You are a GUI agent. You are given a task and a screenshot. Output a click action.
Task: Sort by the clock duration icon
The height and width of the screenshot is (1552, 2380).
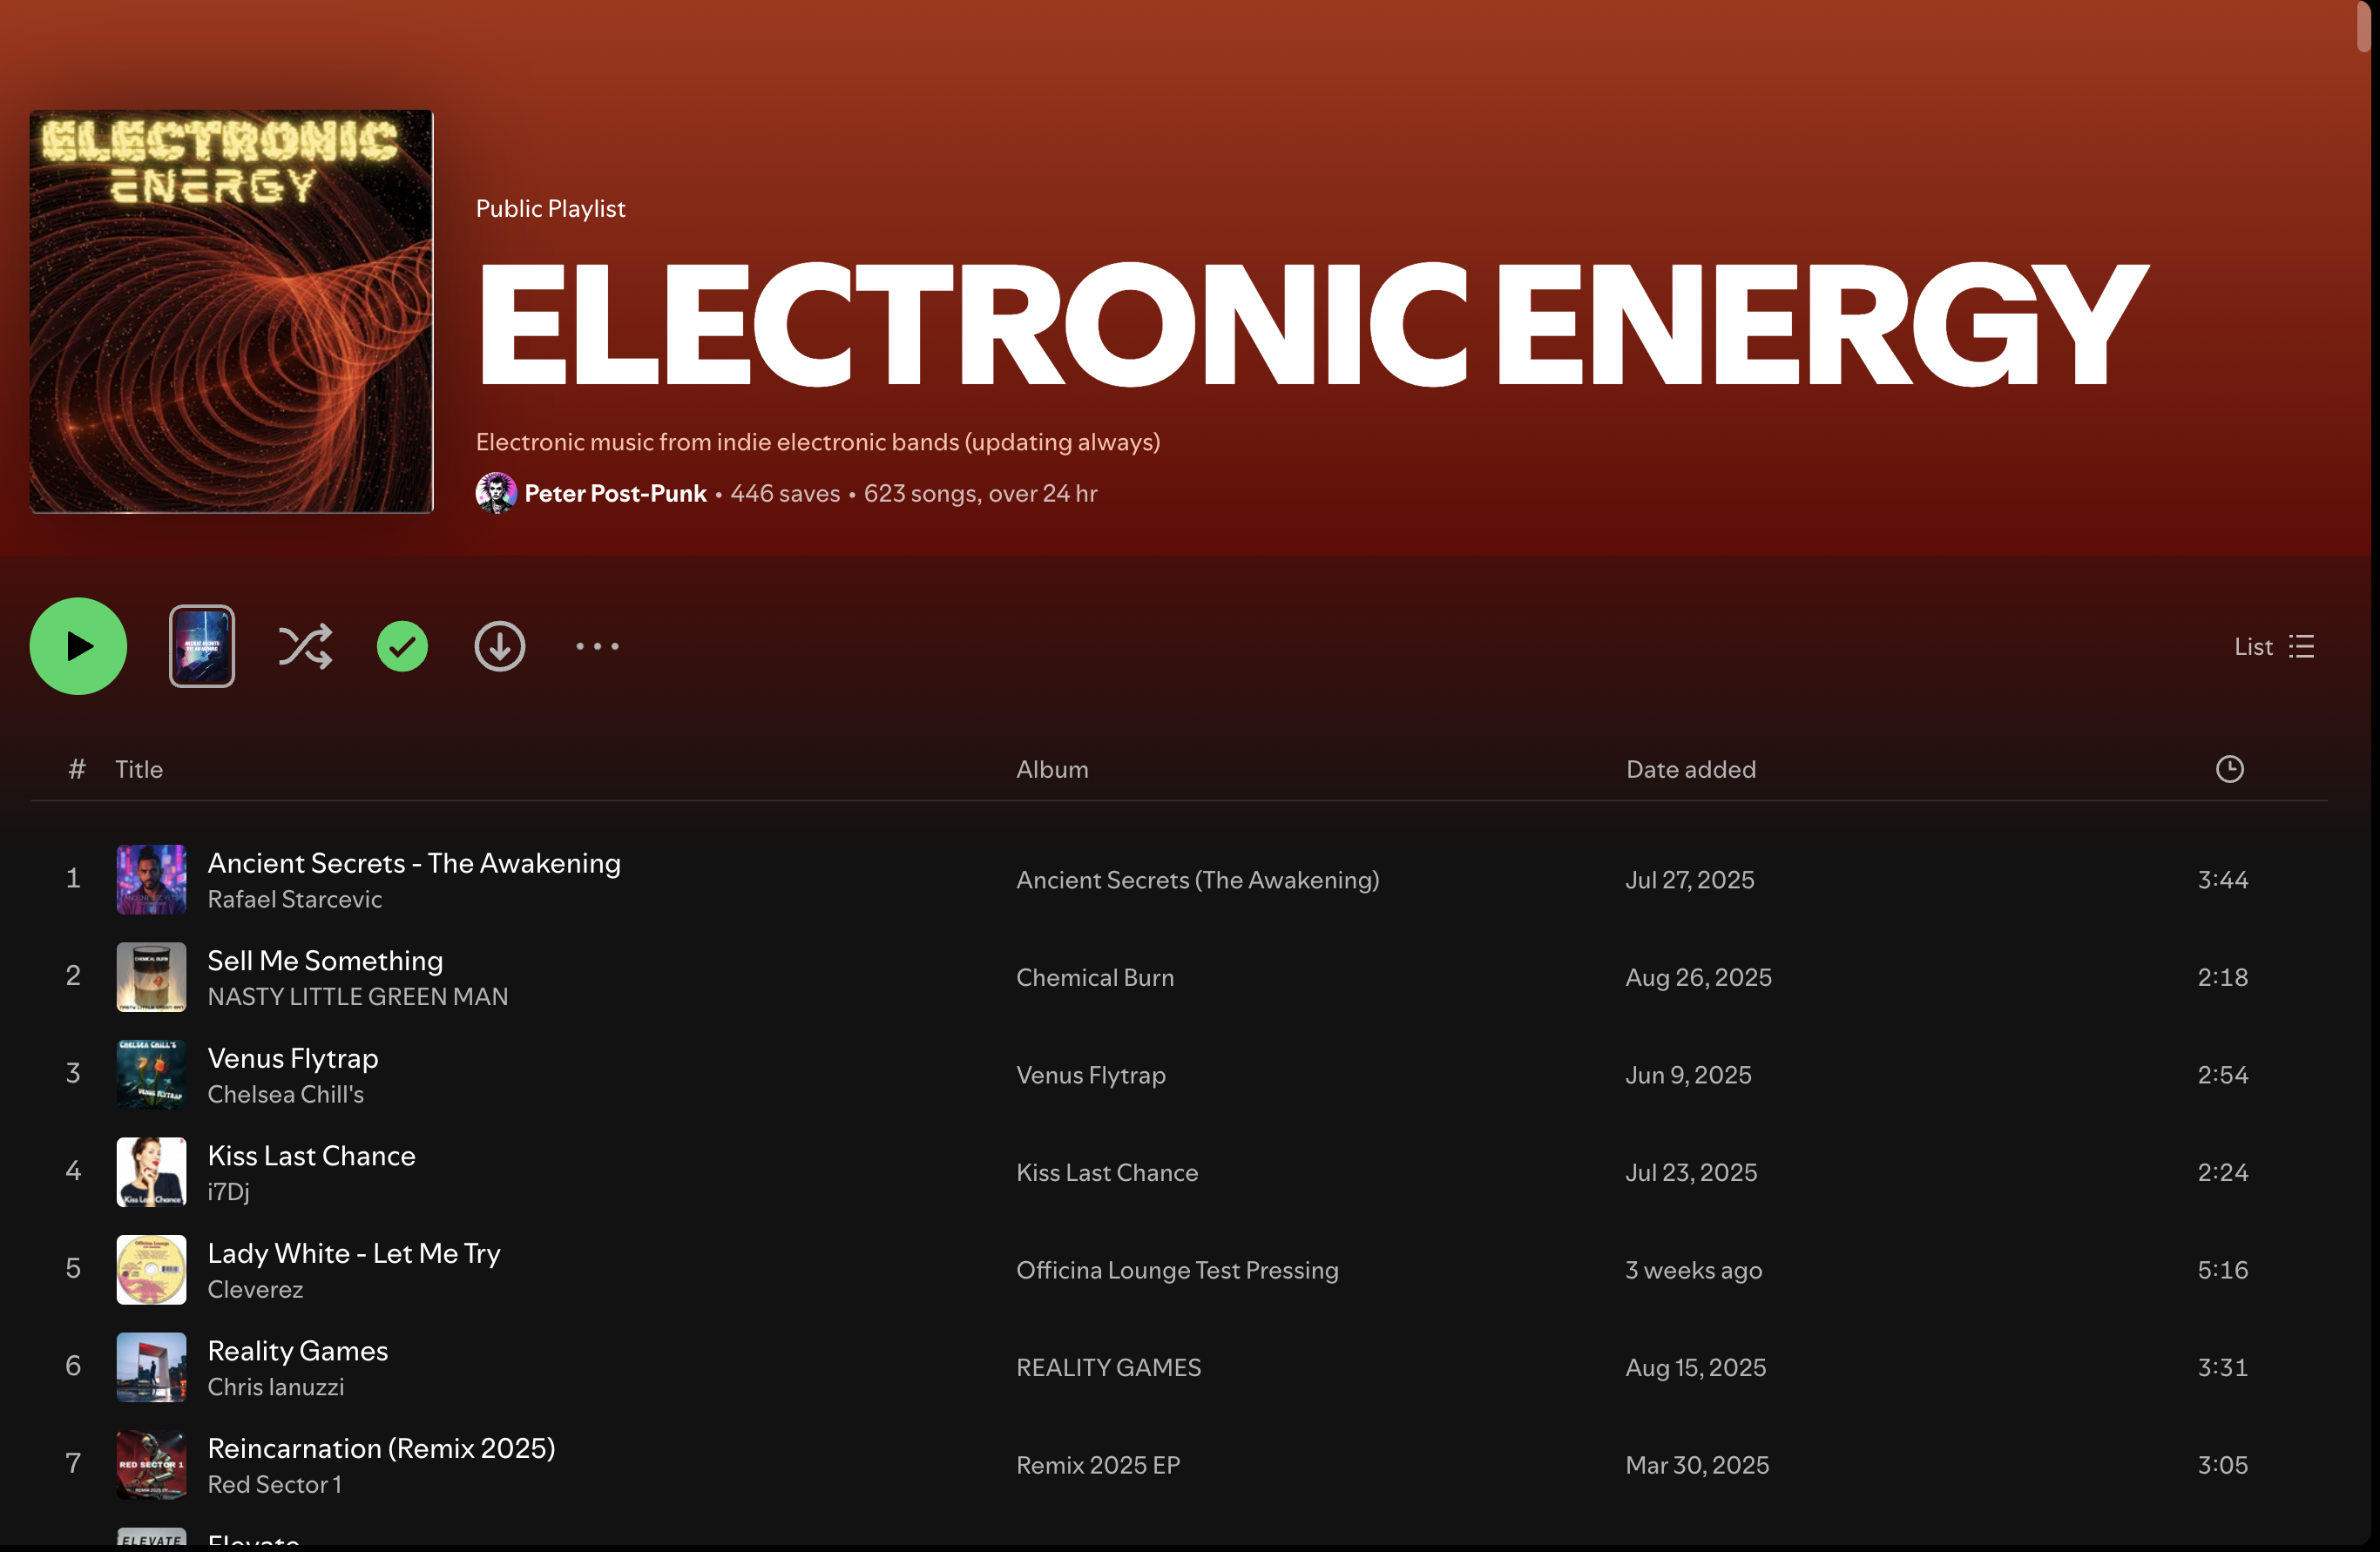(x=2229, y=769)
